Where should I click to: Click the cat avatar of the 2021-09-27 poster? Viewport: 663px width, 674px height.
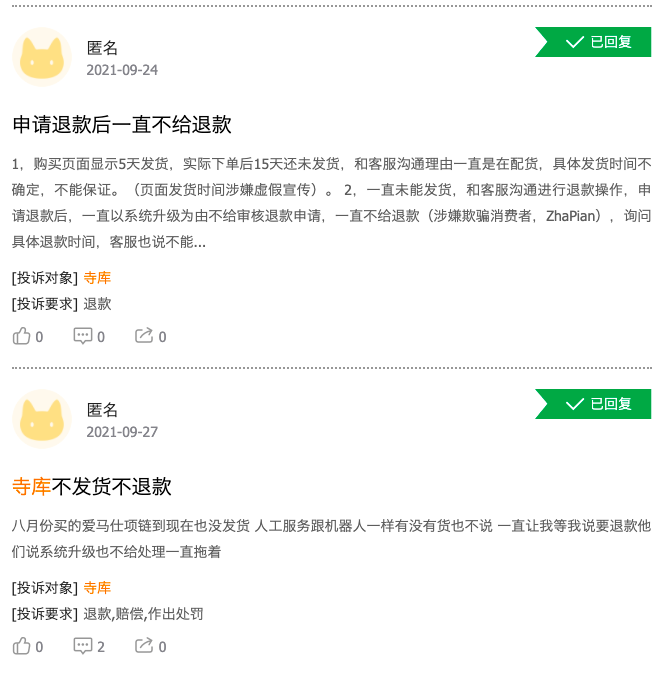click(x=42, y=419)
